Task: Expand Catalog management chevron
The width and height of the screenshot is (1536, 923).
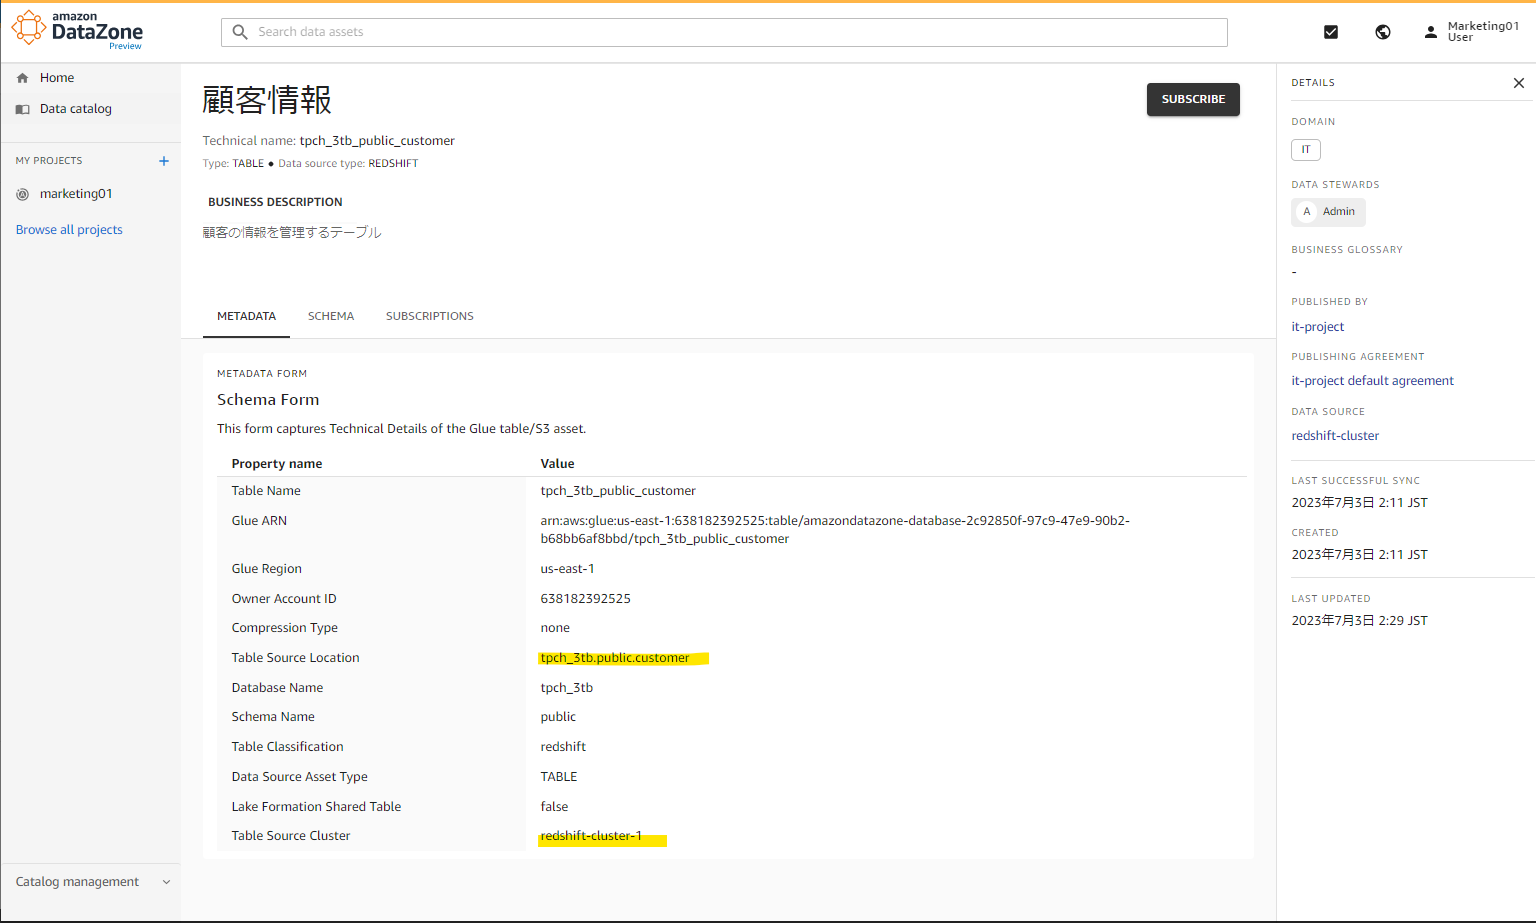Action: point(166,882)
